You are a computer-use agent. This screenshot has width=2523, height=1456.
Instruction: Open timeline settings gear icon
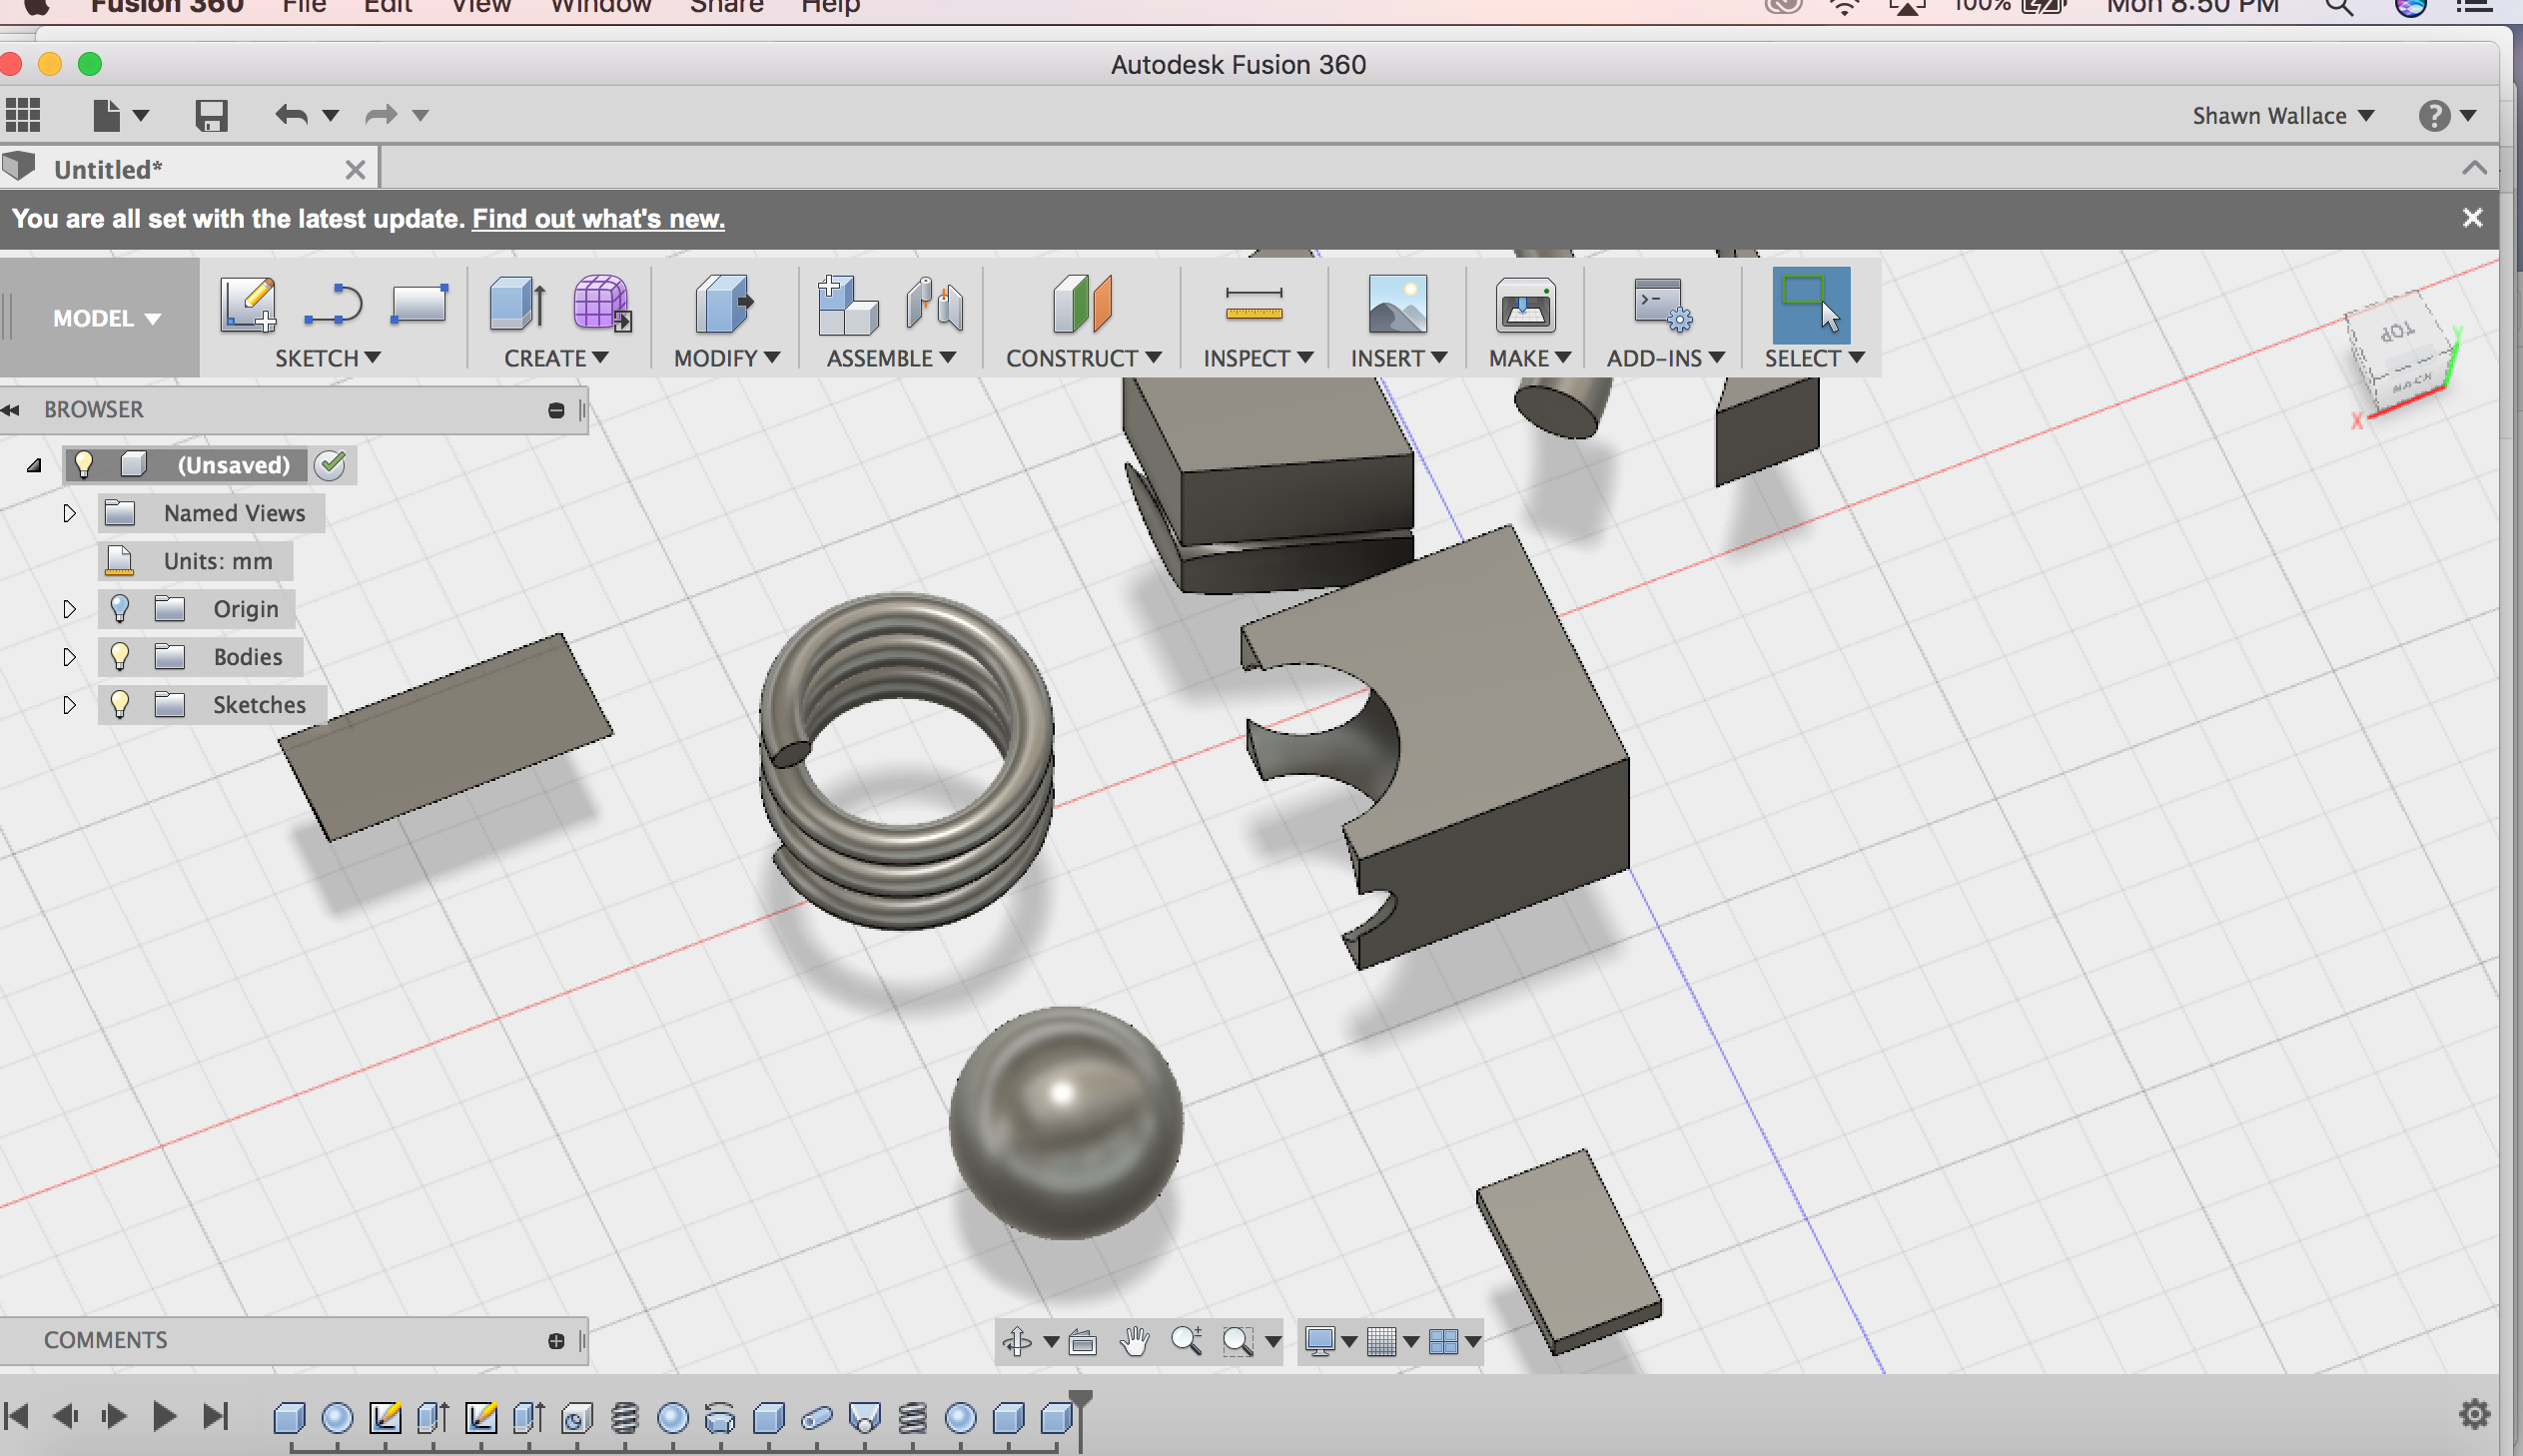[2474, 1414]
